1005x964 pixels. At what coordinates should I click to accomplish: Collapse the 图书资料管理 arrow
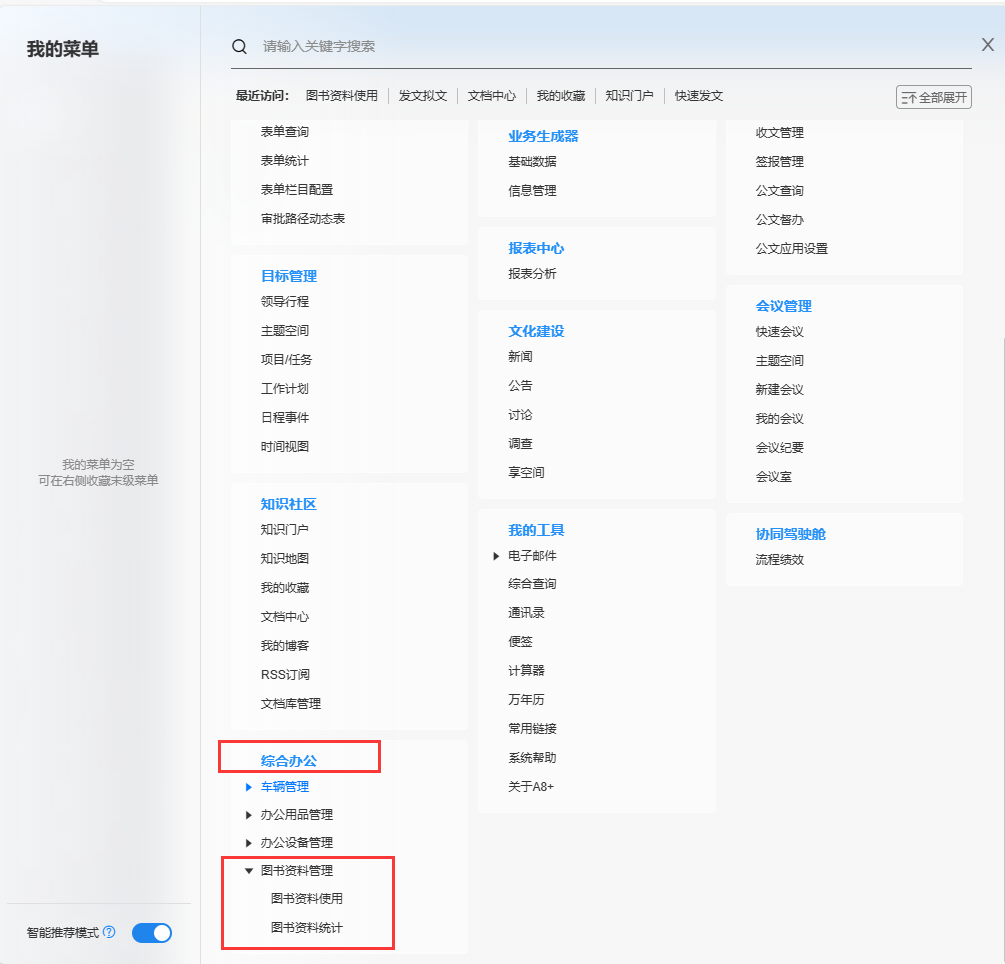[x=249, y=871]
